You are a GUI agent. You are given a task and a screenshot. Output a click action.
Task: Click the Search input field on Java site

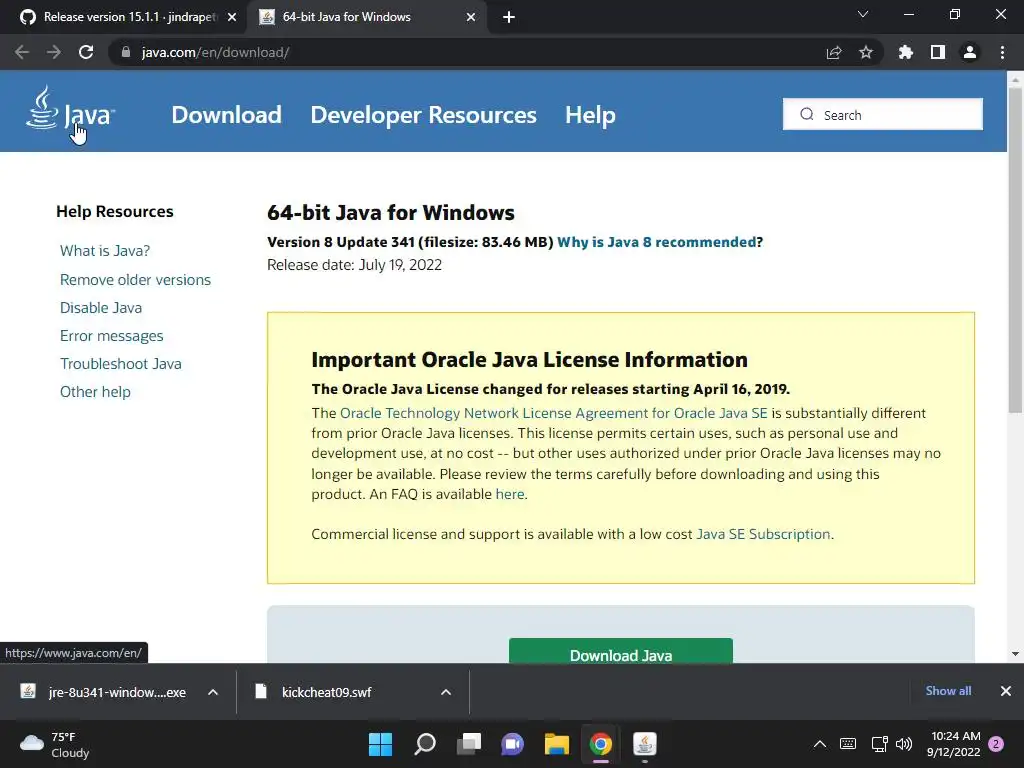pos(882,114)
